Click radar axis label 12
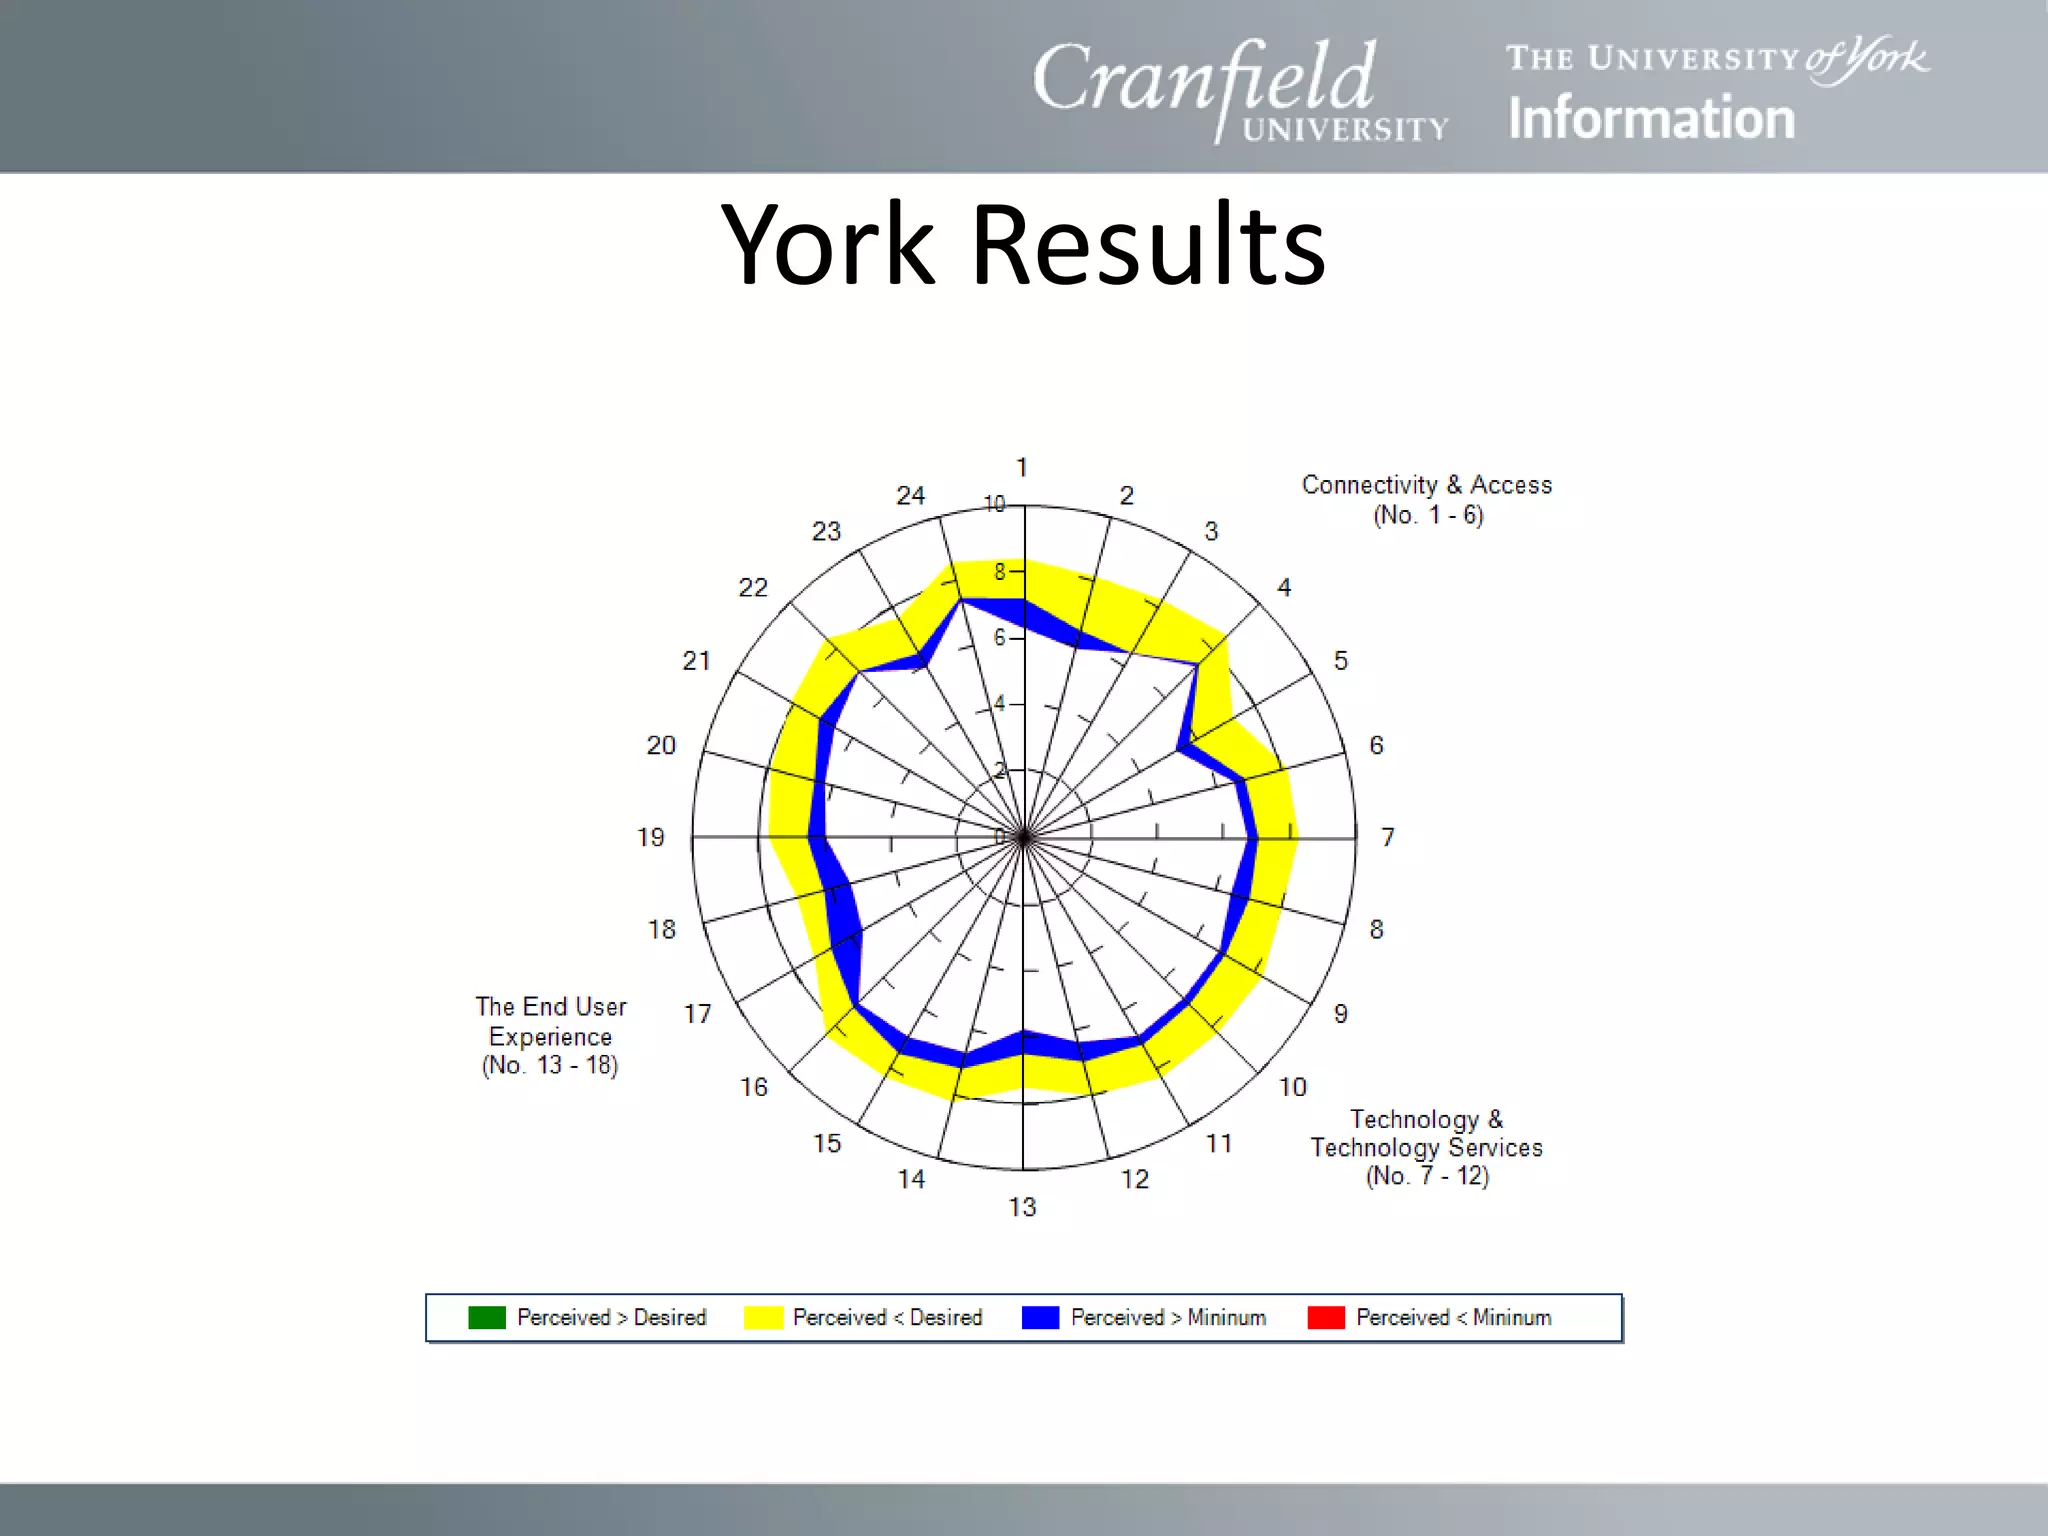Viewport: 2048px width, 1536px height. (x=1135, y=1179)
